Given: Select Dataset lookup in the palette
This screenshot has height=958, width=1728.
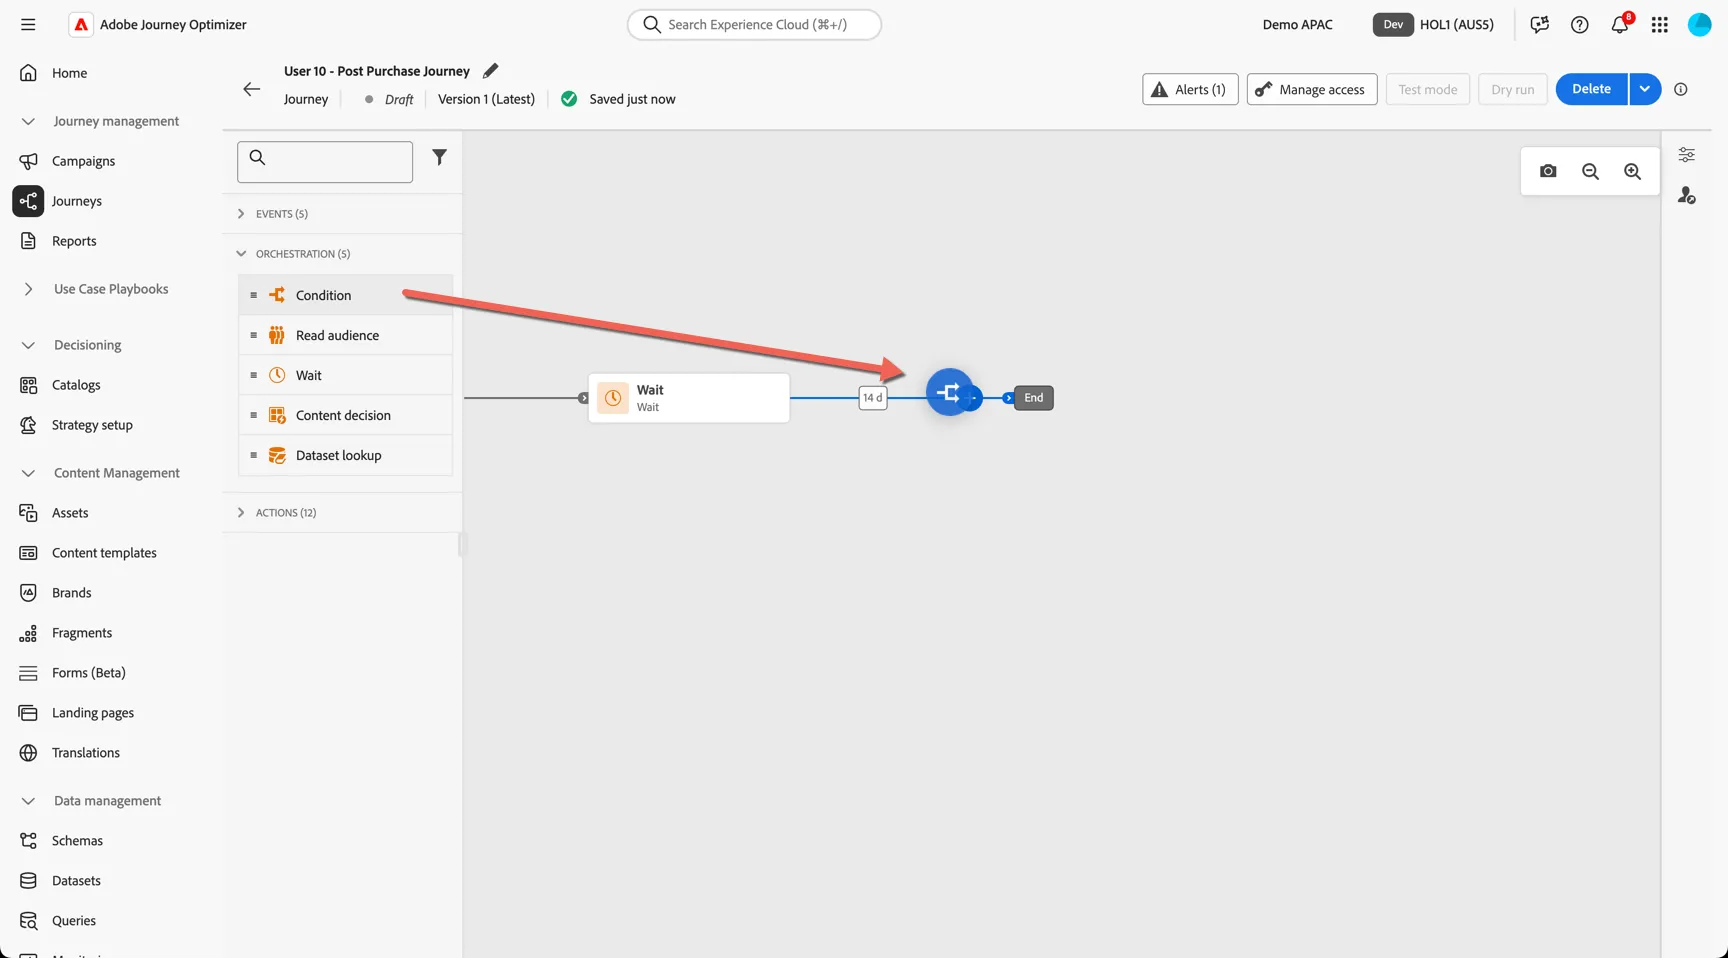Looking at the screenshot, I should [345, 455].
